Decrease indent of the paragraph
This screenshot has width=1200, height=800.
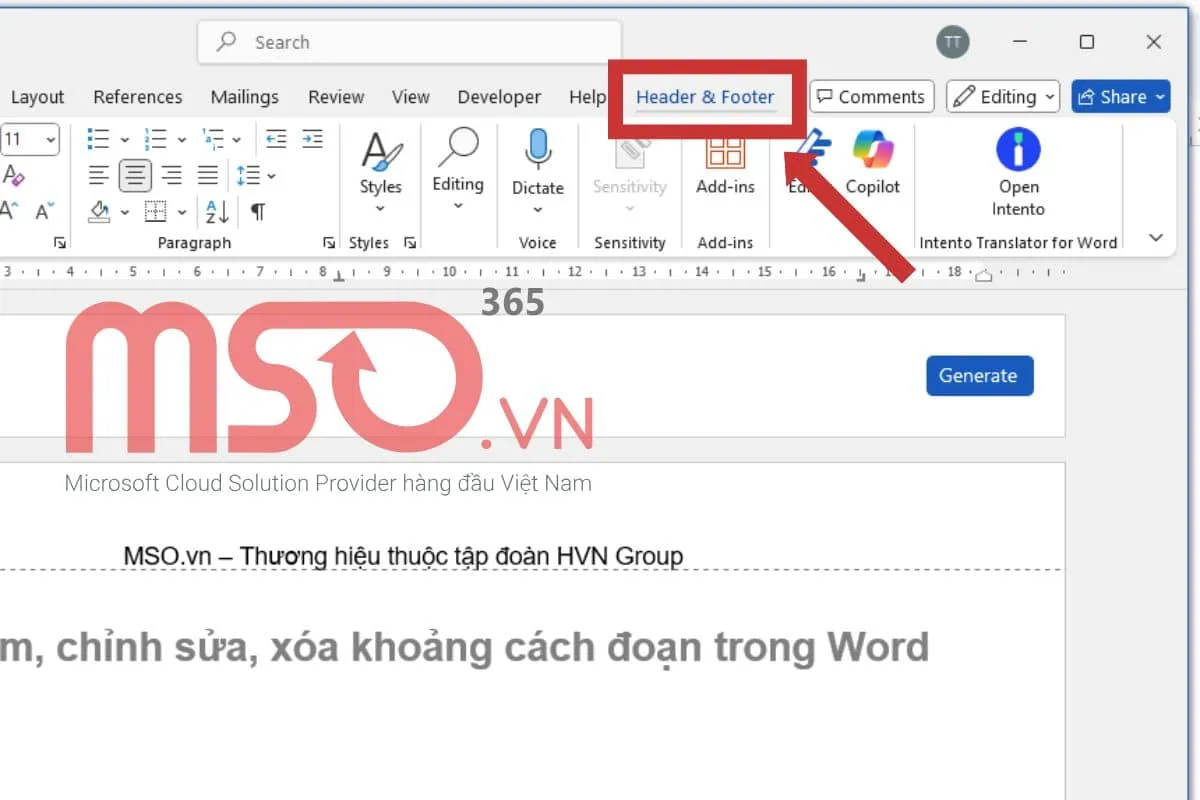[x=276, y=139]
